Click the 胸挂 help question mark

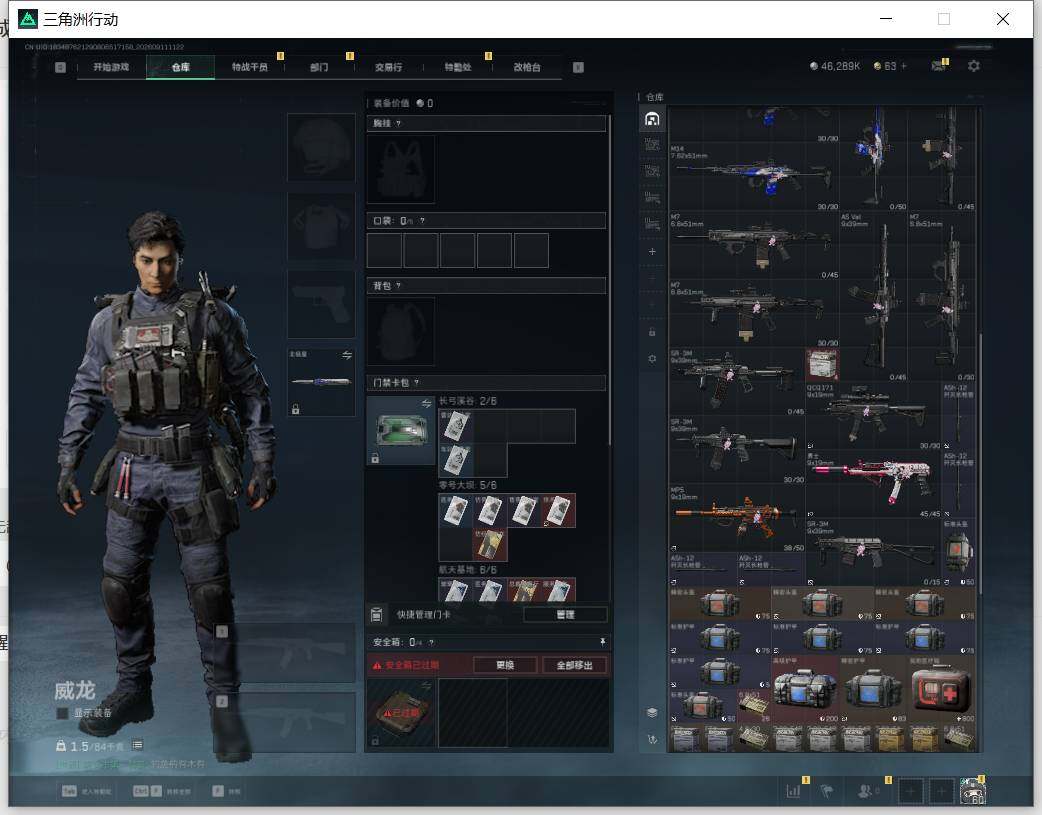(x=398, y=124)
